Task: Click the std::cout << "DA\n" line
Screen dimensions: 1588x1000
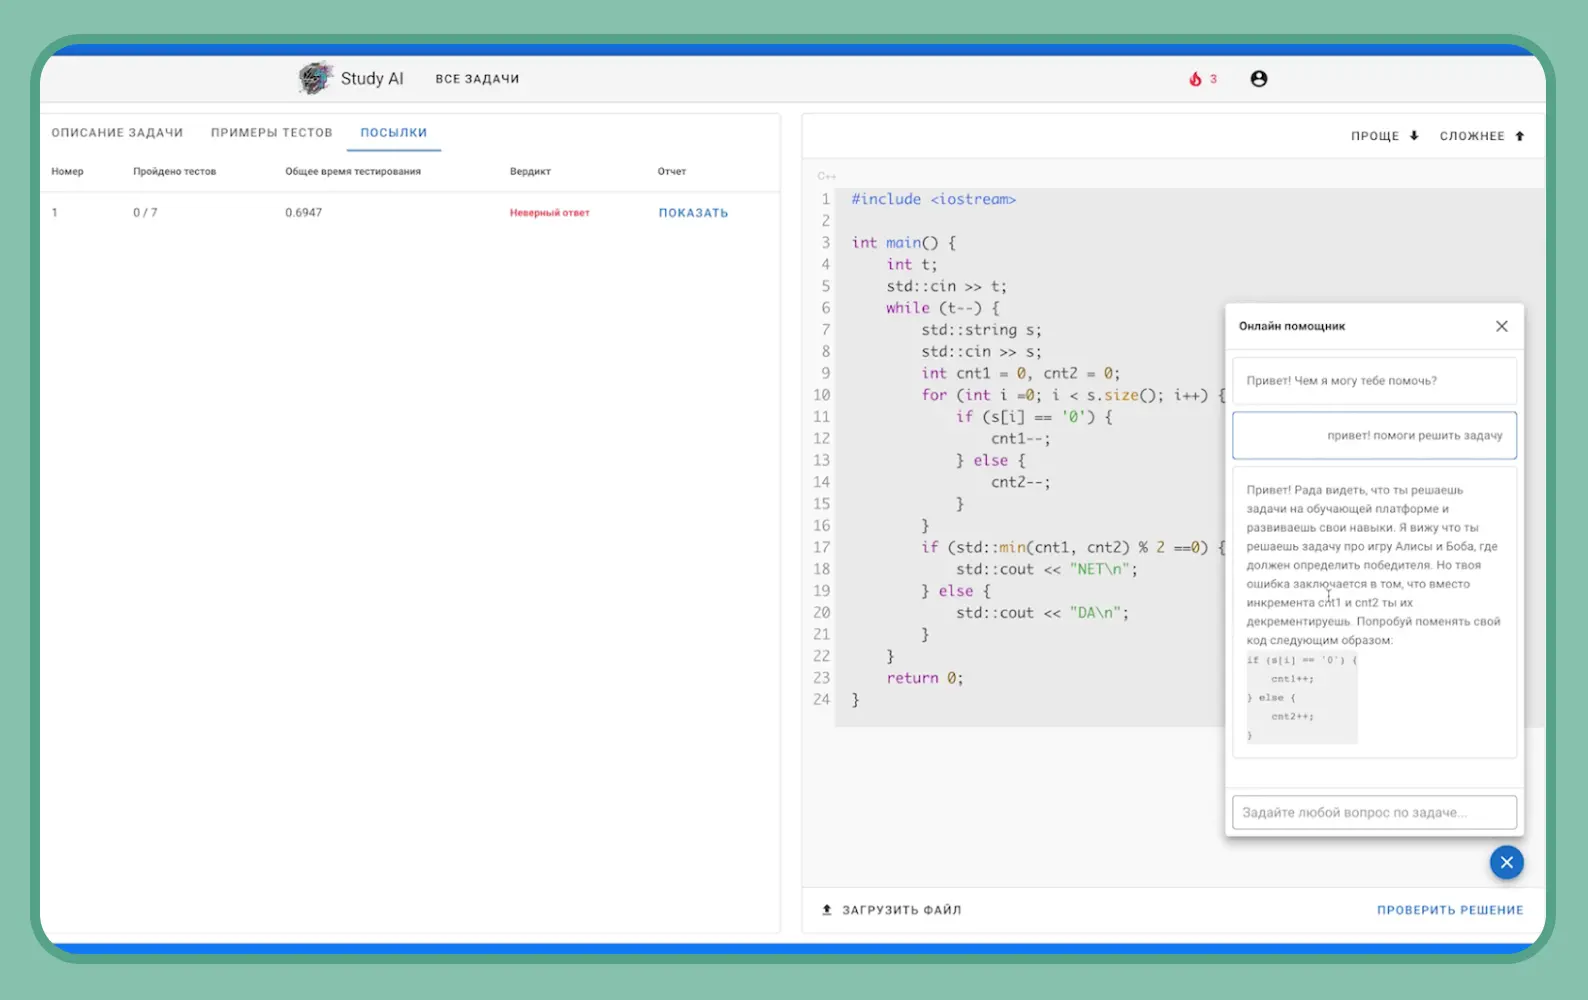Action: pyautogui.click(x=1042, y=613)
